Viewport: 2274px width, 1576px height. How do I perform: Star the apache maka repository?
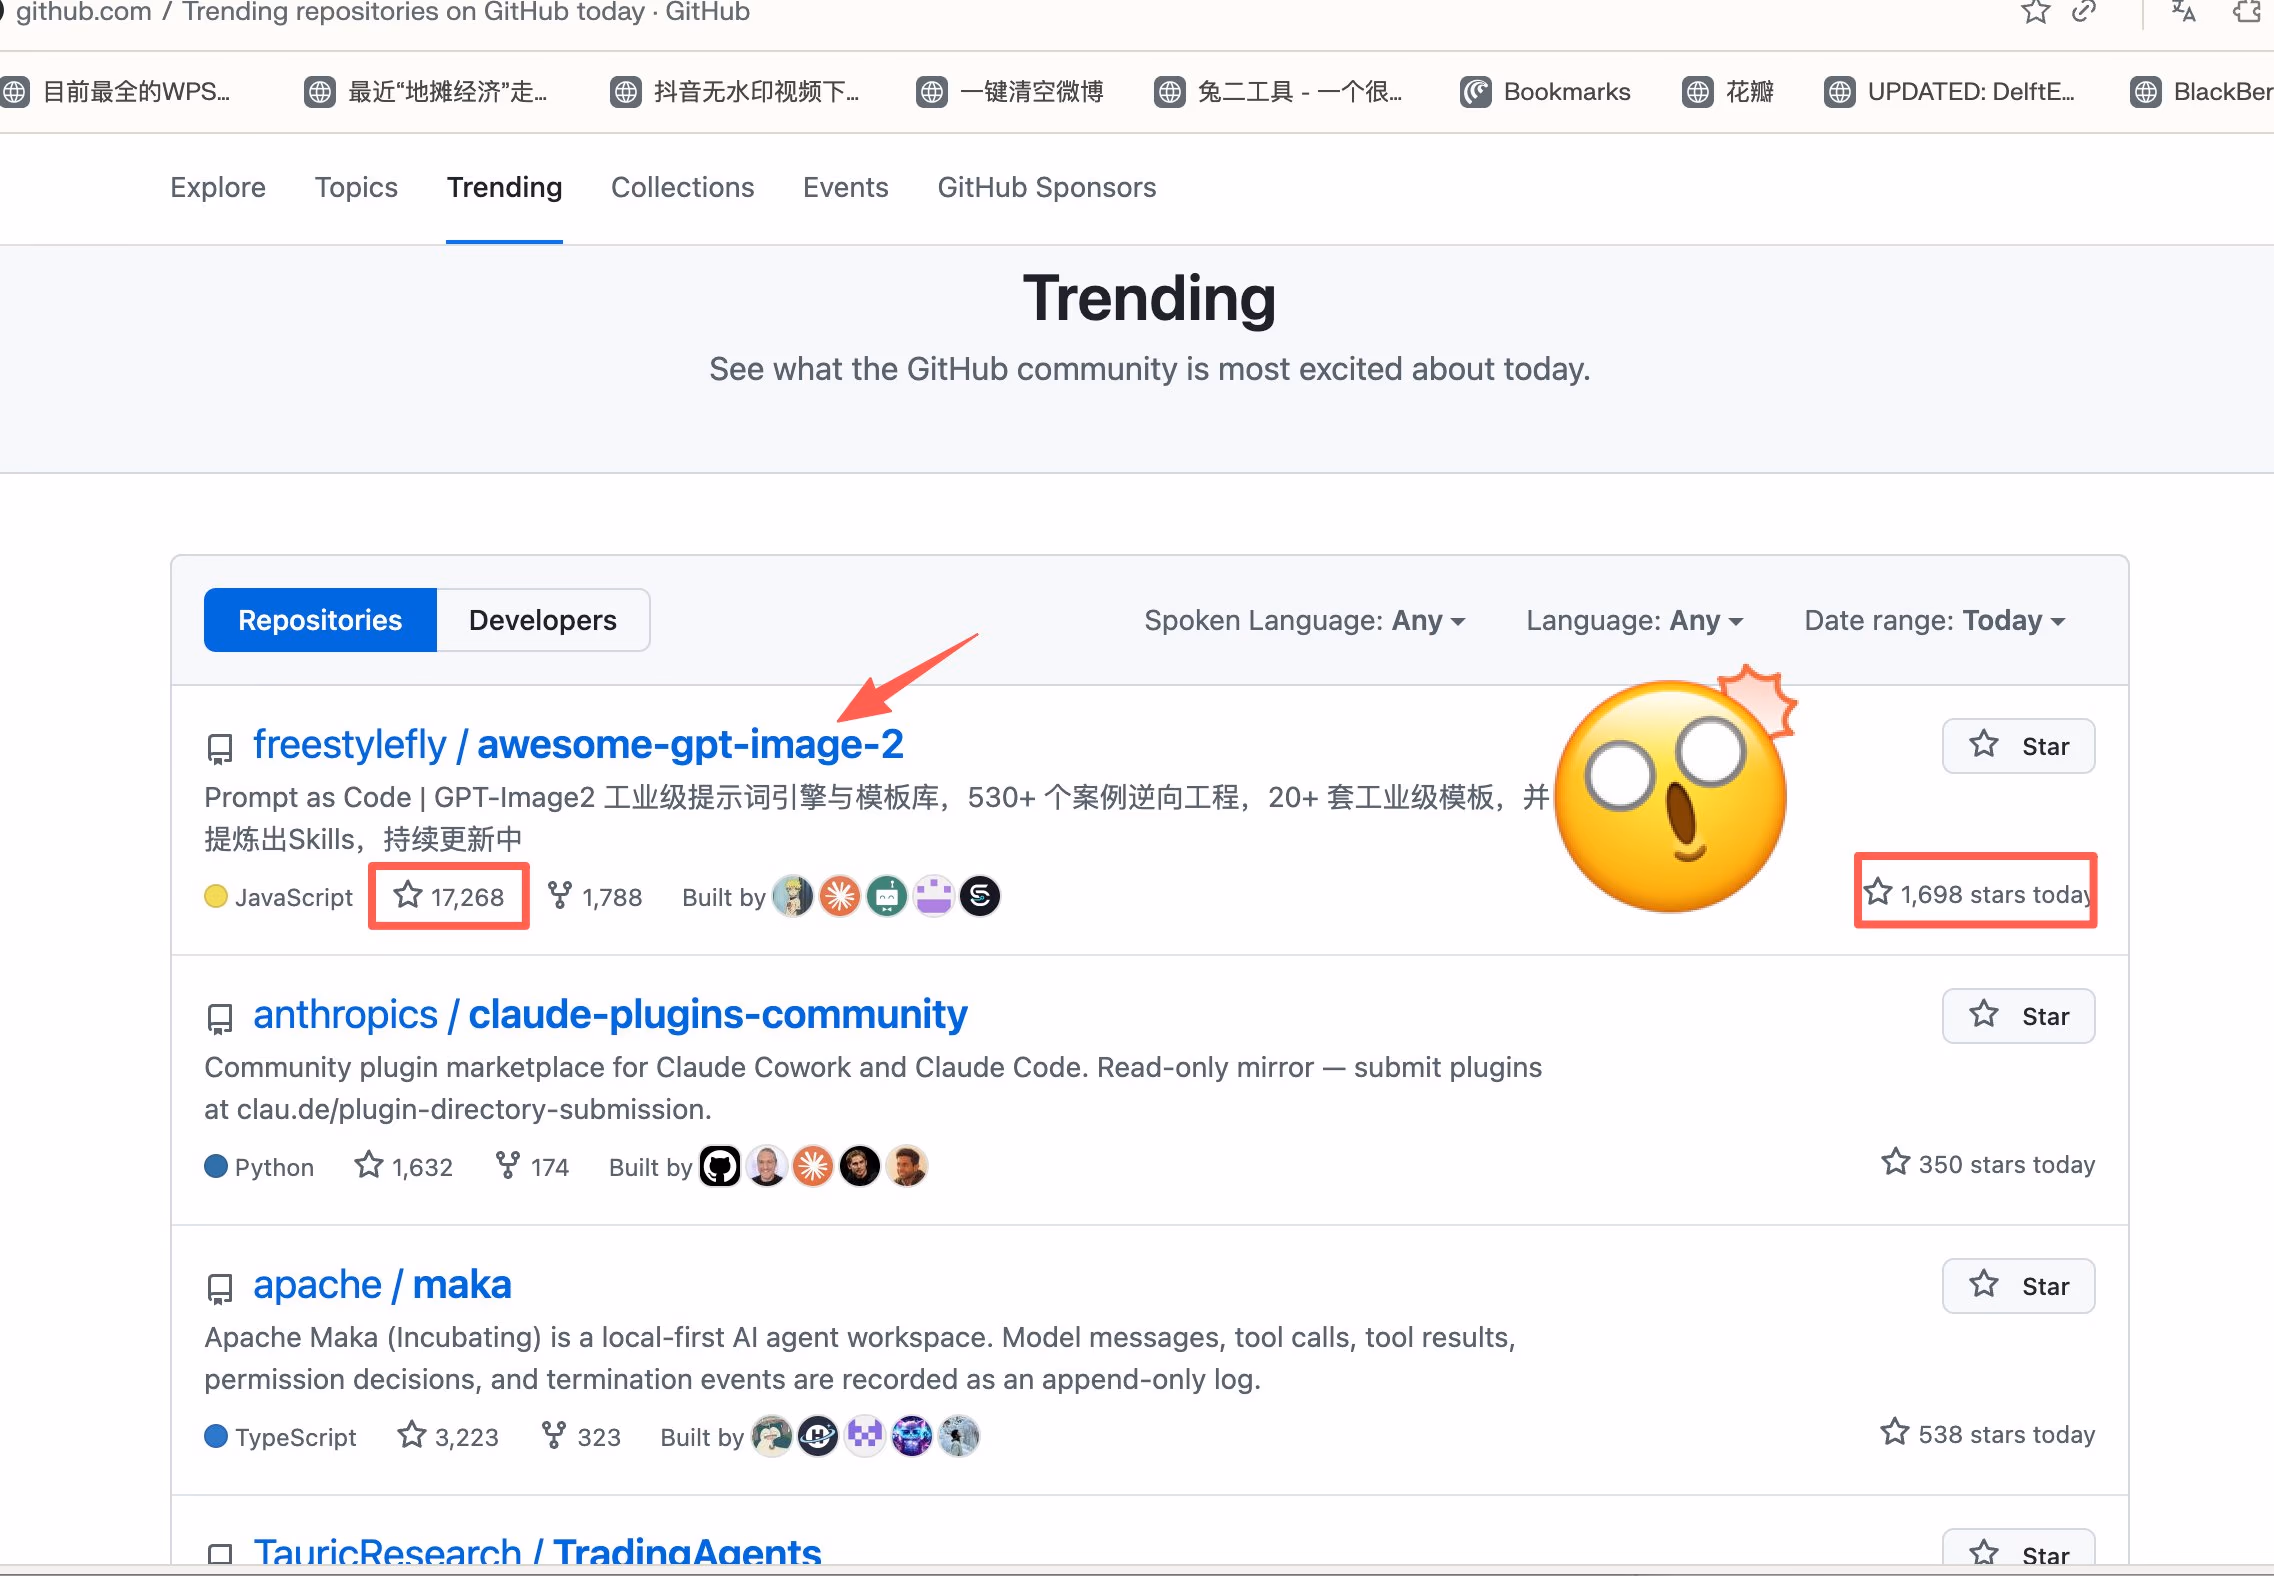pyautogui.click(x=2018, y=1286)
